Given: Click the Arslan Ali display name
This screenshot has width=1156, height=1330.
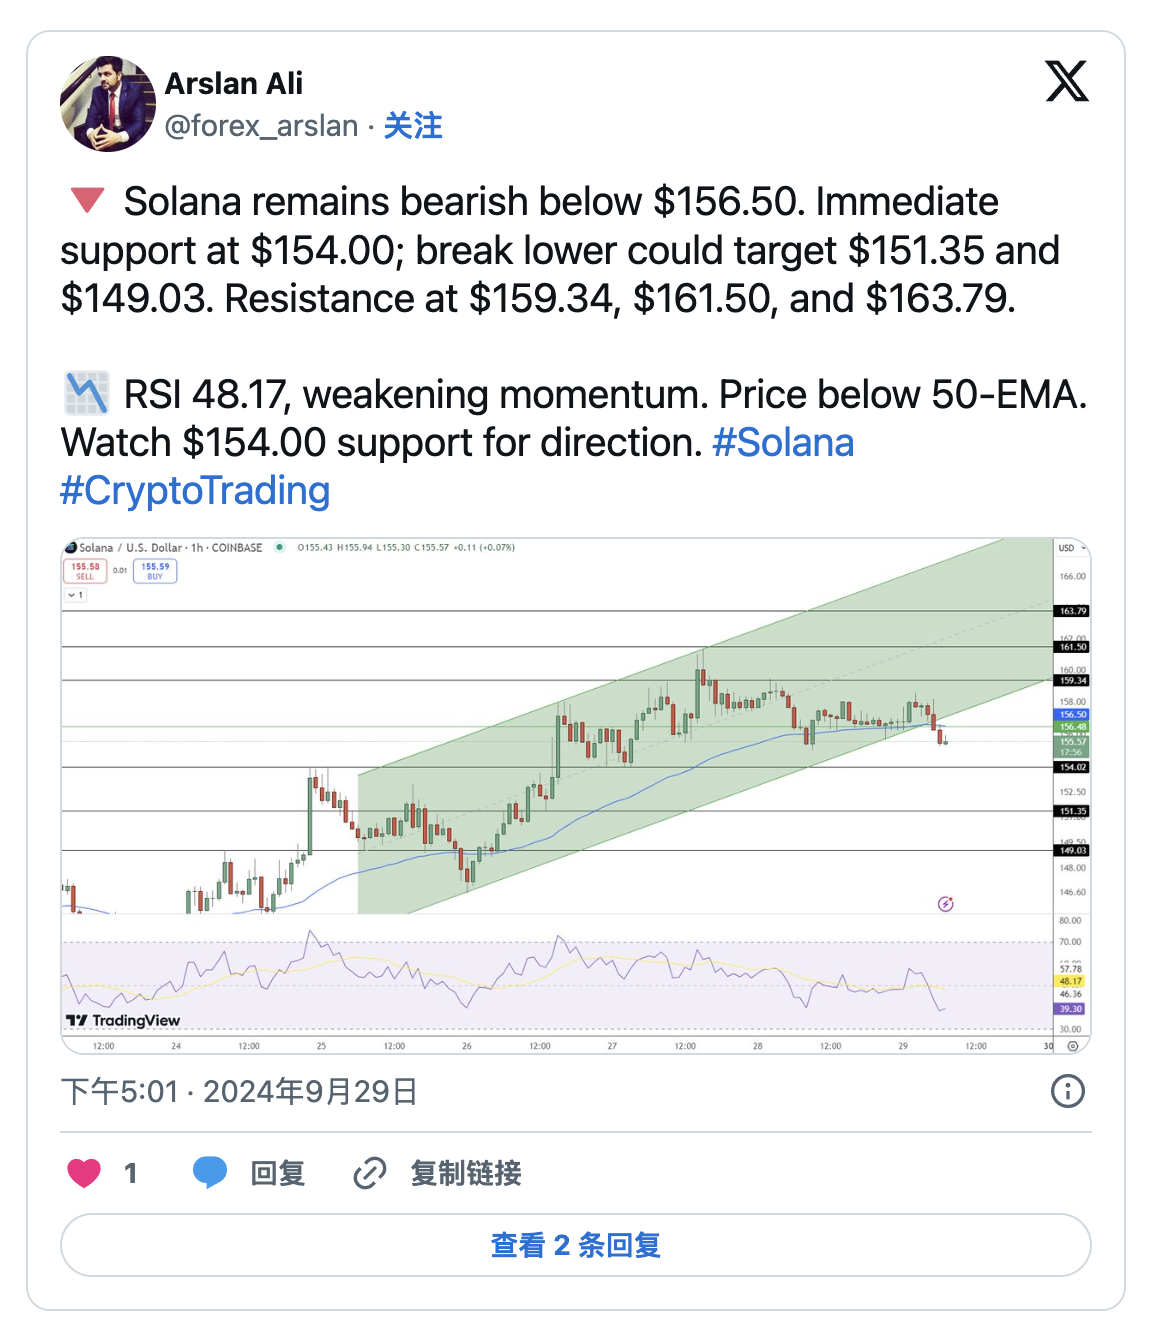Looking at the screenshot, I should pos(233,84).
